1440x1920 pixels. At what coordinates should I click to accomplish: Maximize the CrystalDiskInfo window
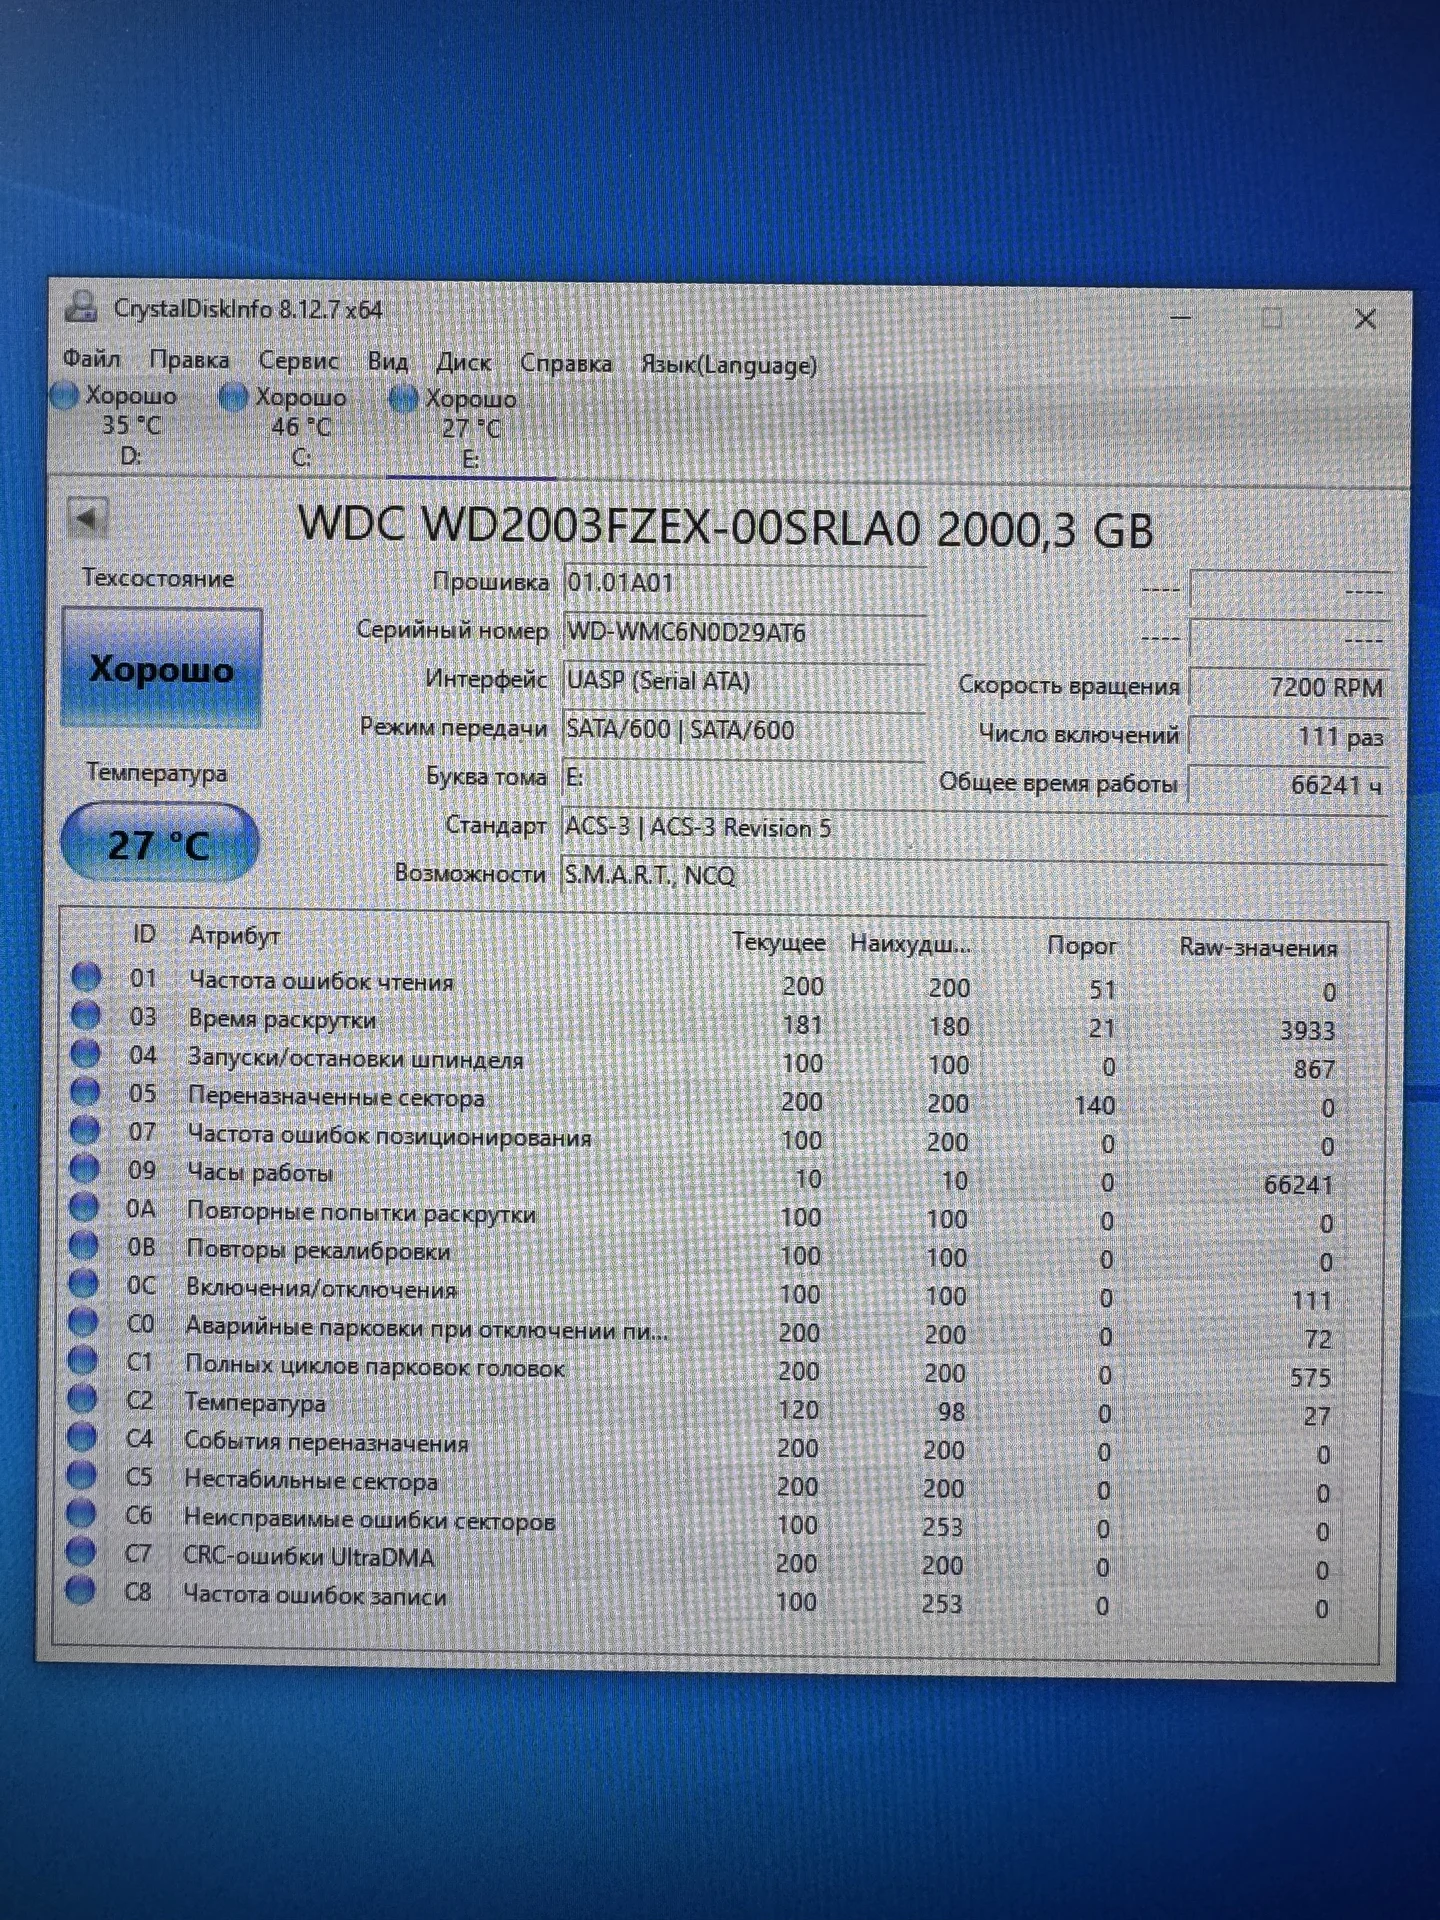click(x=1272, y=318)
